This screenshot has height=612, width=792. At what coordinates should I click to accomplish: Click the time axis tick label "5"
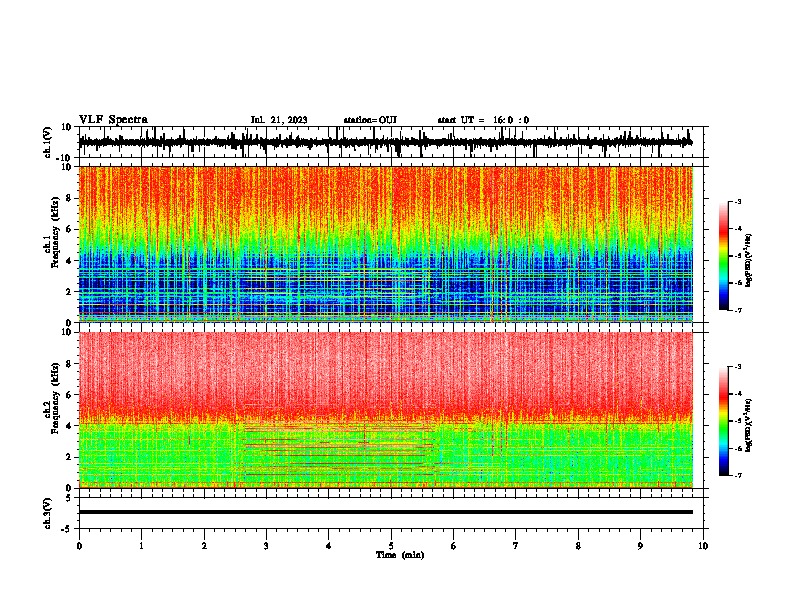coord(391,546)
